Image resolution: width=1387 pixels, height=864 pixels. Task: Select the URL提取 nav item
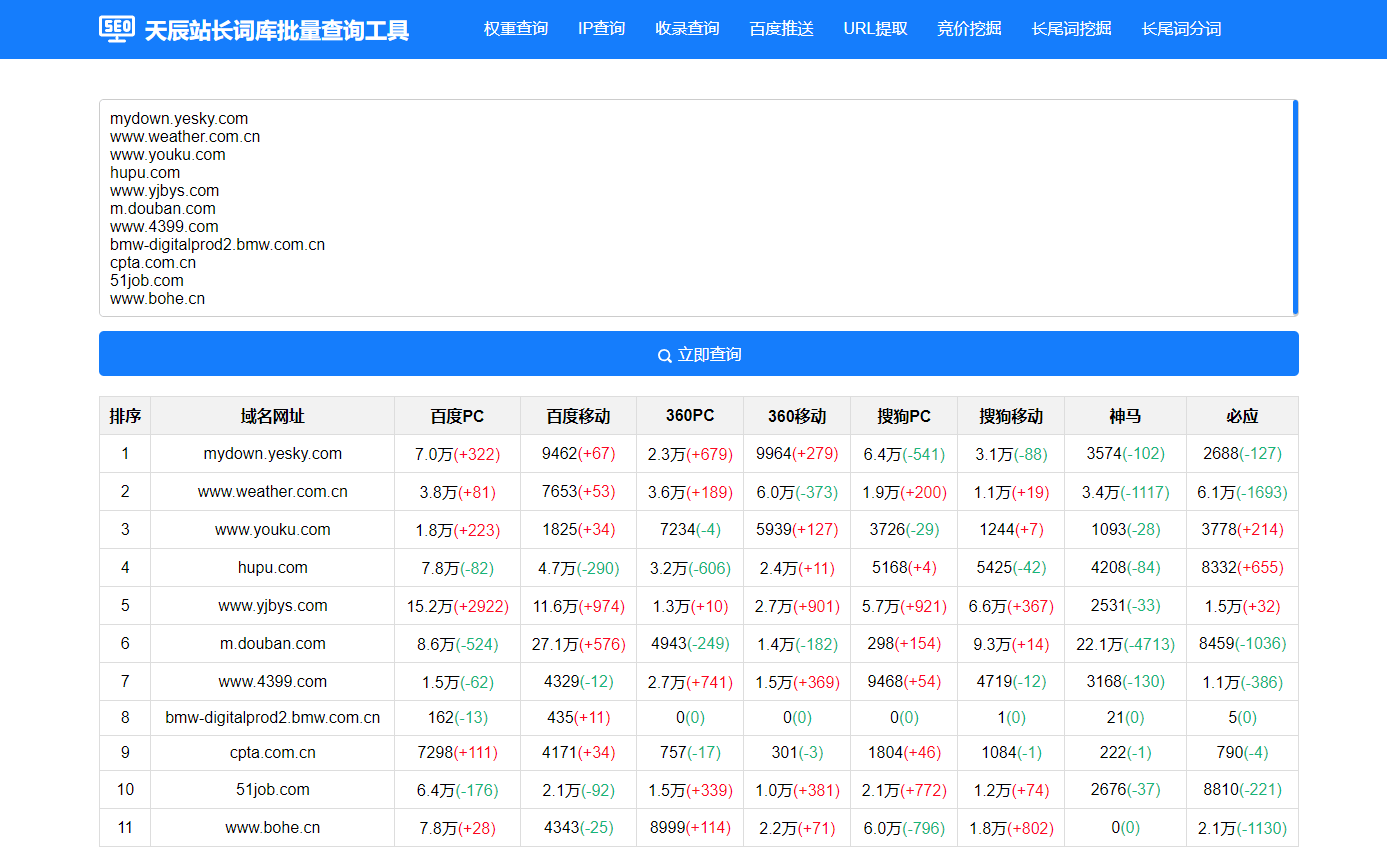point(875,29)
